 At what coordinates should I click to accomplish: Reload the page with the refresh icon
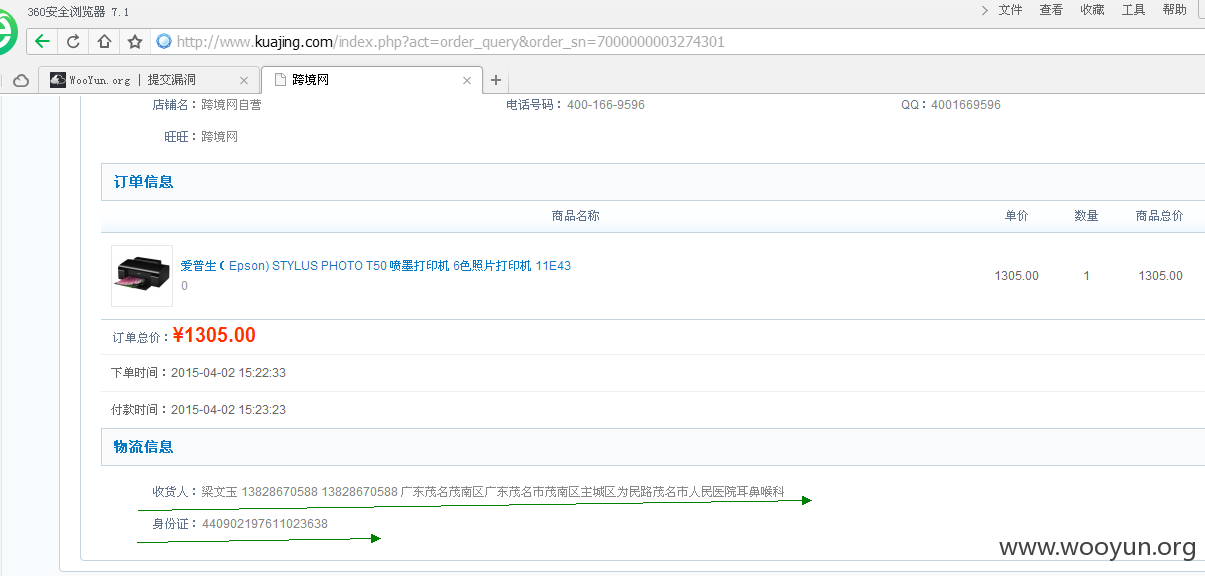[73, 41]
